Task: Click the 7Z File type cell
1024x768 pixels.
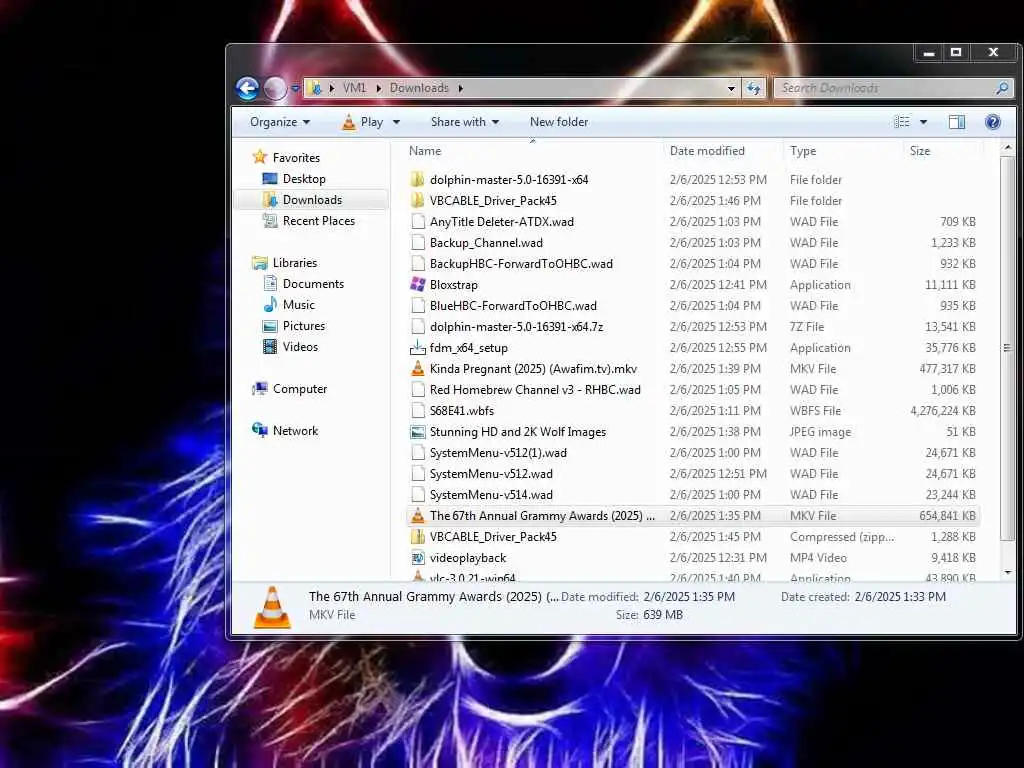Action: coord(807,327)
